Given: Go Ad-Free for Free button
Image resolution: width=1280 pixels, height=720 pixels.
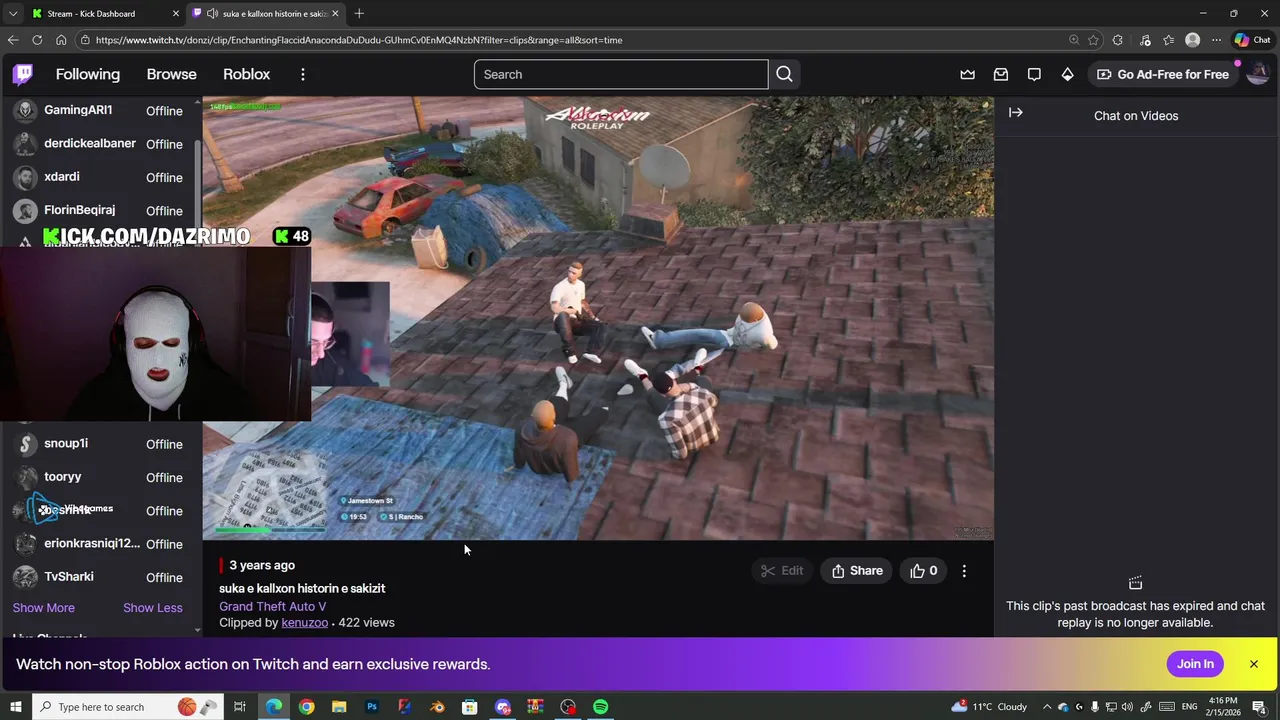Looking at the screenshot, I should 1163,74.
